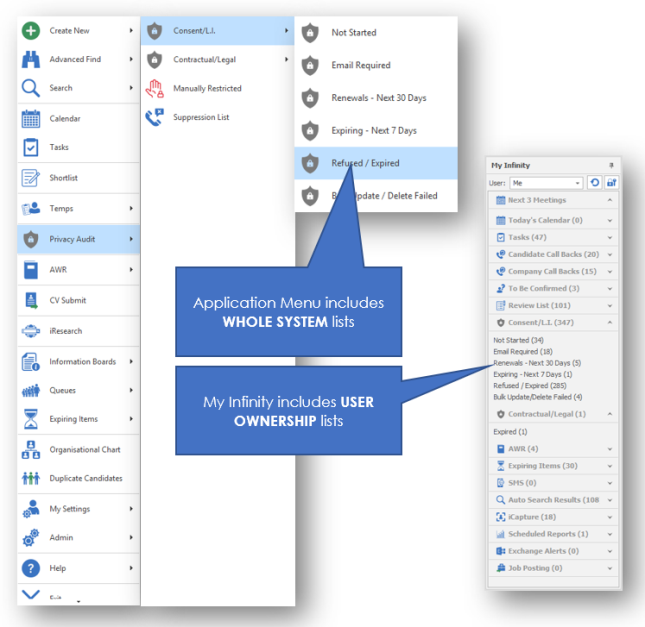Click refresh button in My Infinity panel

594,183
